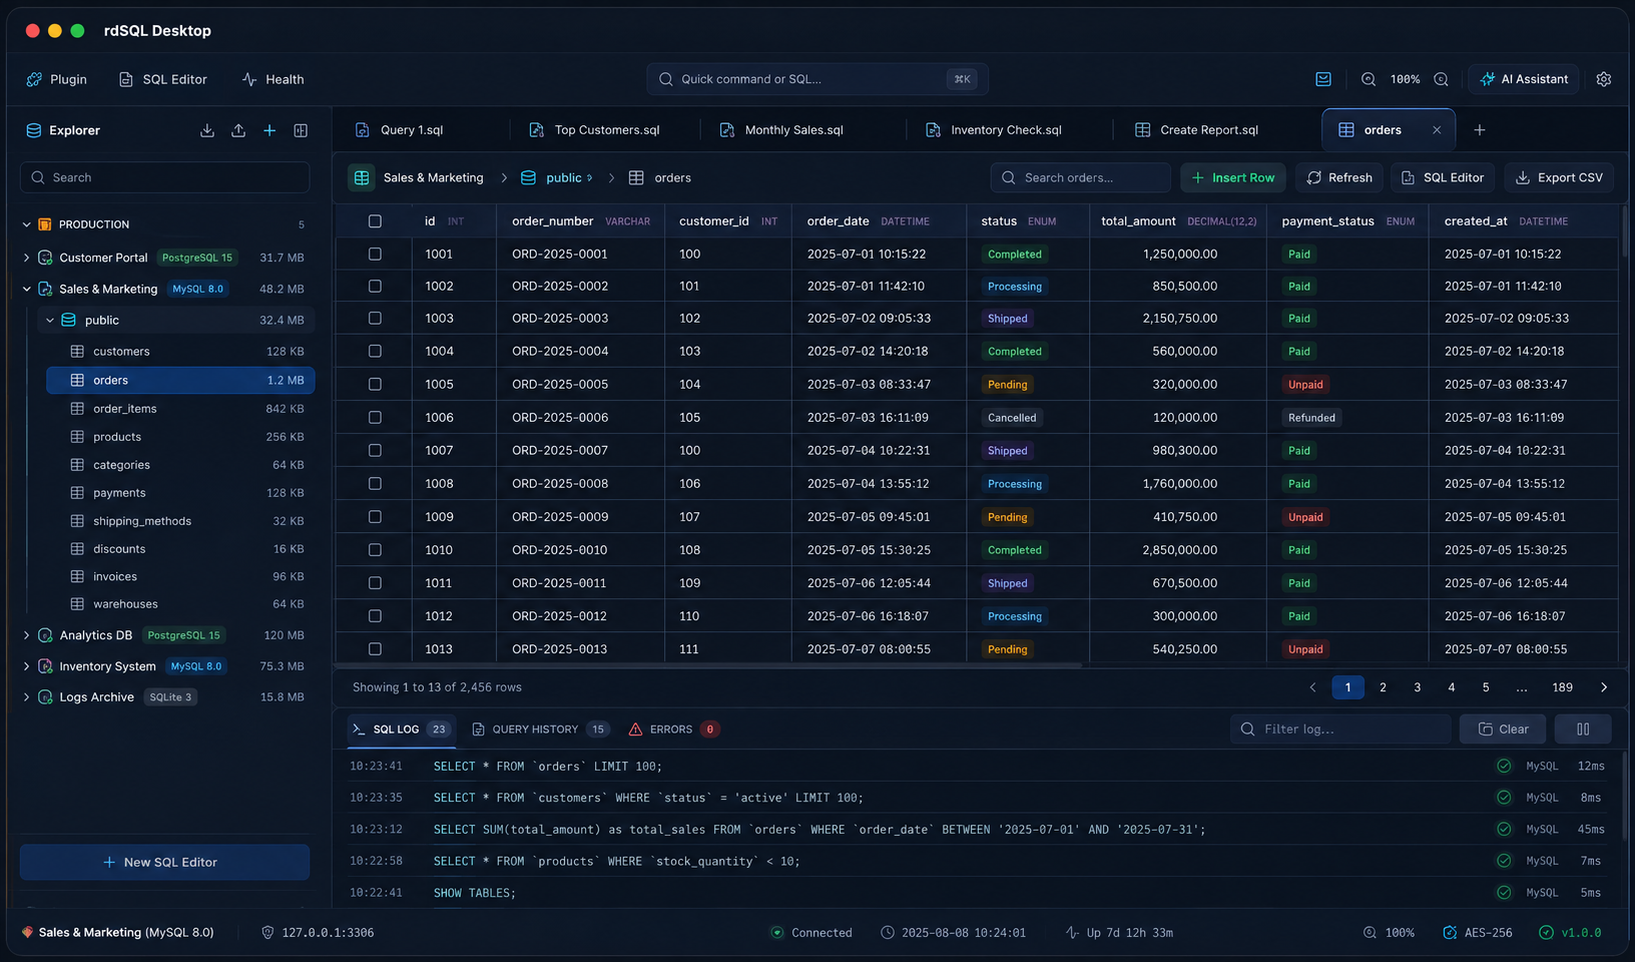Viewport: 1635px width, 962px height.
Task: Click Quick command or SQL field
Action: (817, 79)
